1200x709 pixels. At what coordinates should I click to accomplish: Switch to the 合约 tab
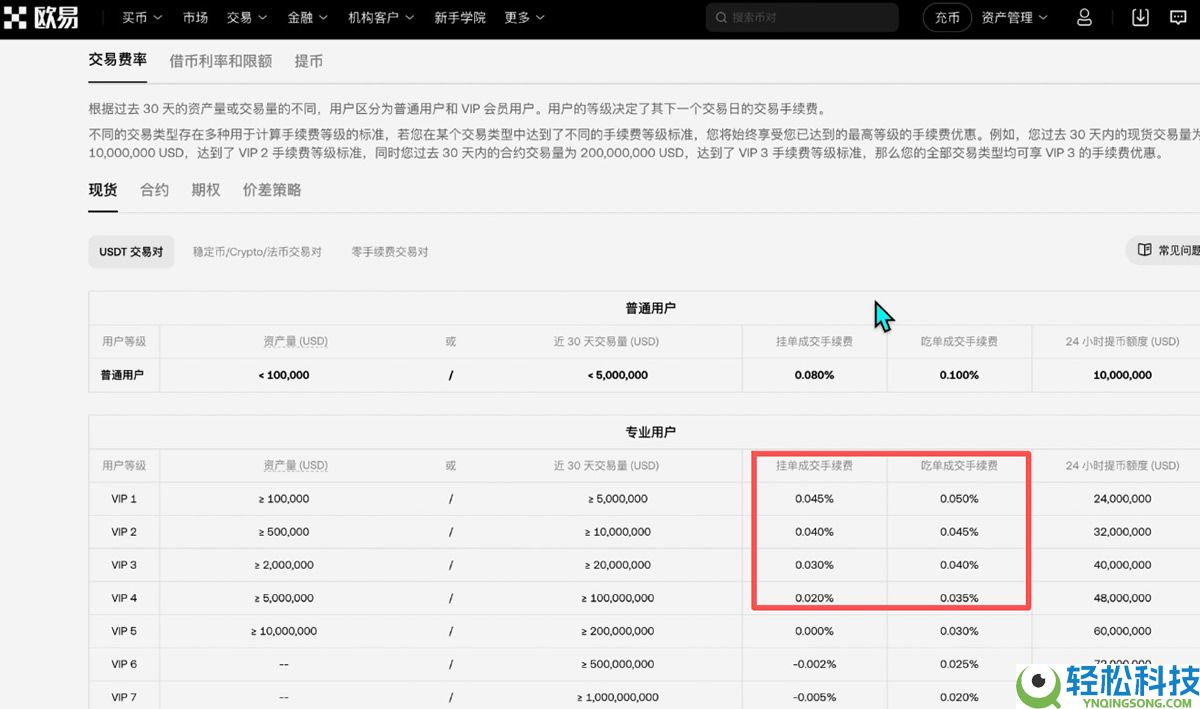tap(154, 189)
